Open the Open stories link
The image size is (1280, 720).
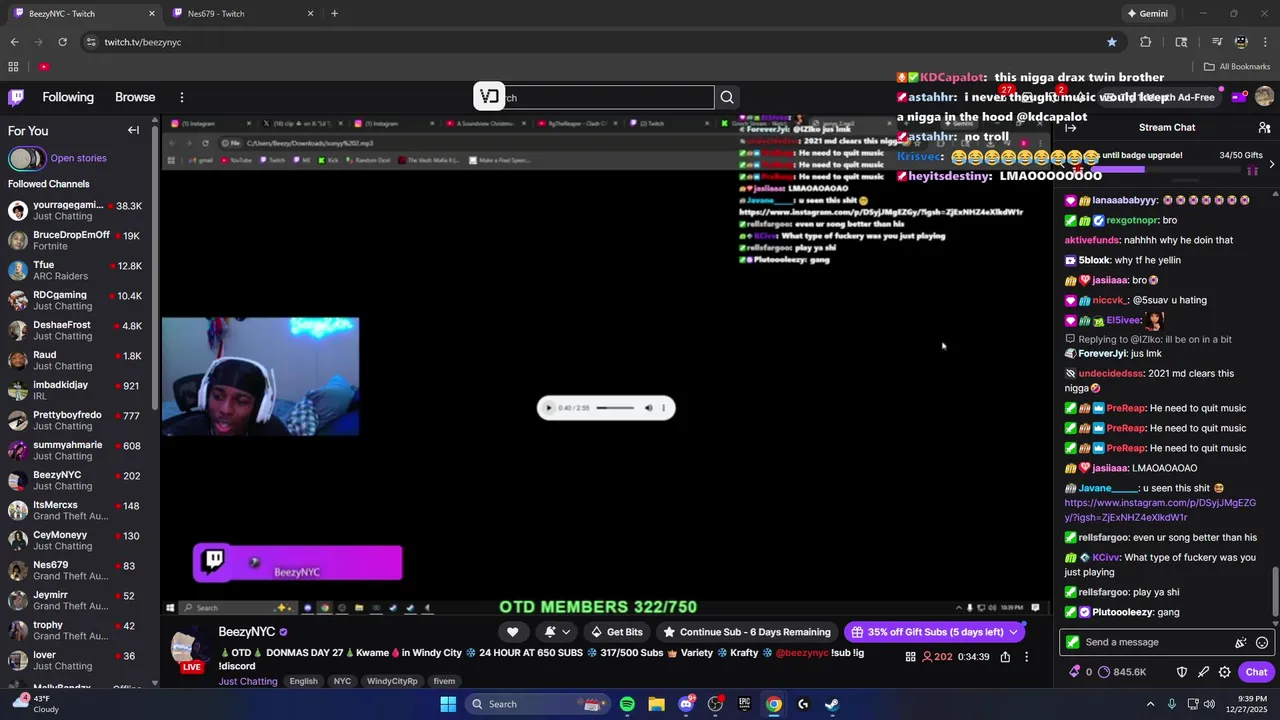point(78,158)
